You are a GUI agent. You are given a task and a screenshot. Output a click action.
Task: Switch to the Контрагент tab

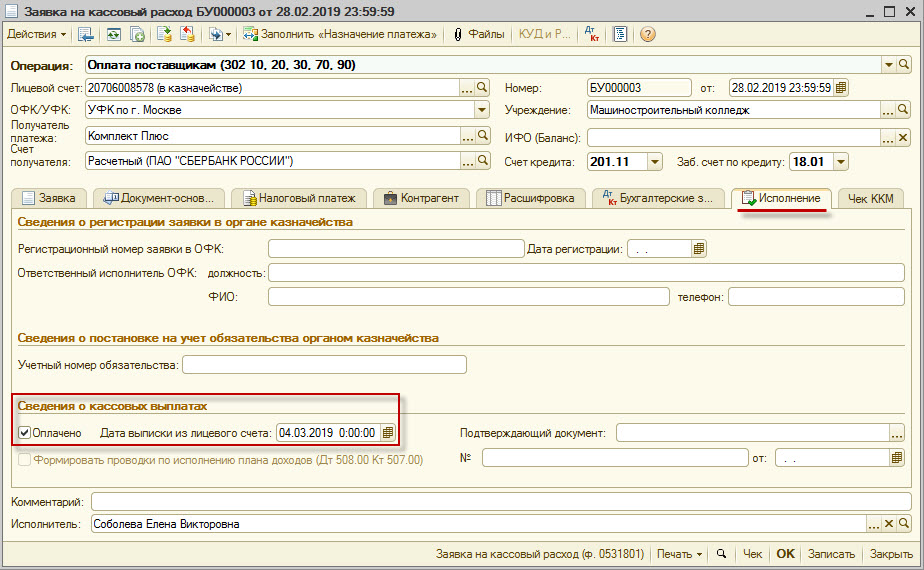click(x=421, y=199)
